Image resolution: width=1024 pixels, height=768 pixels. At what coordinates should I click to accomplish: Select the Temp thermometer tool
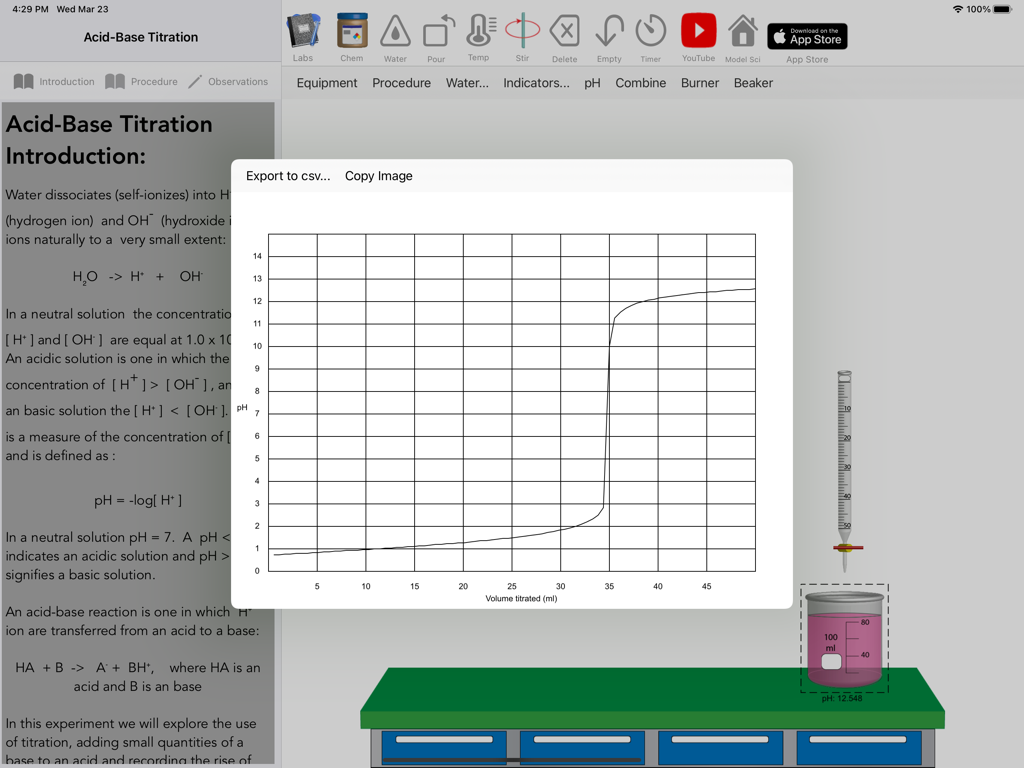click(x=480, y=35)
